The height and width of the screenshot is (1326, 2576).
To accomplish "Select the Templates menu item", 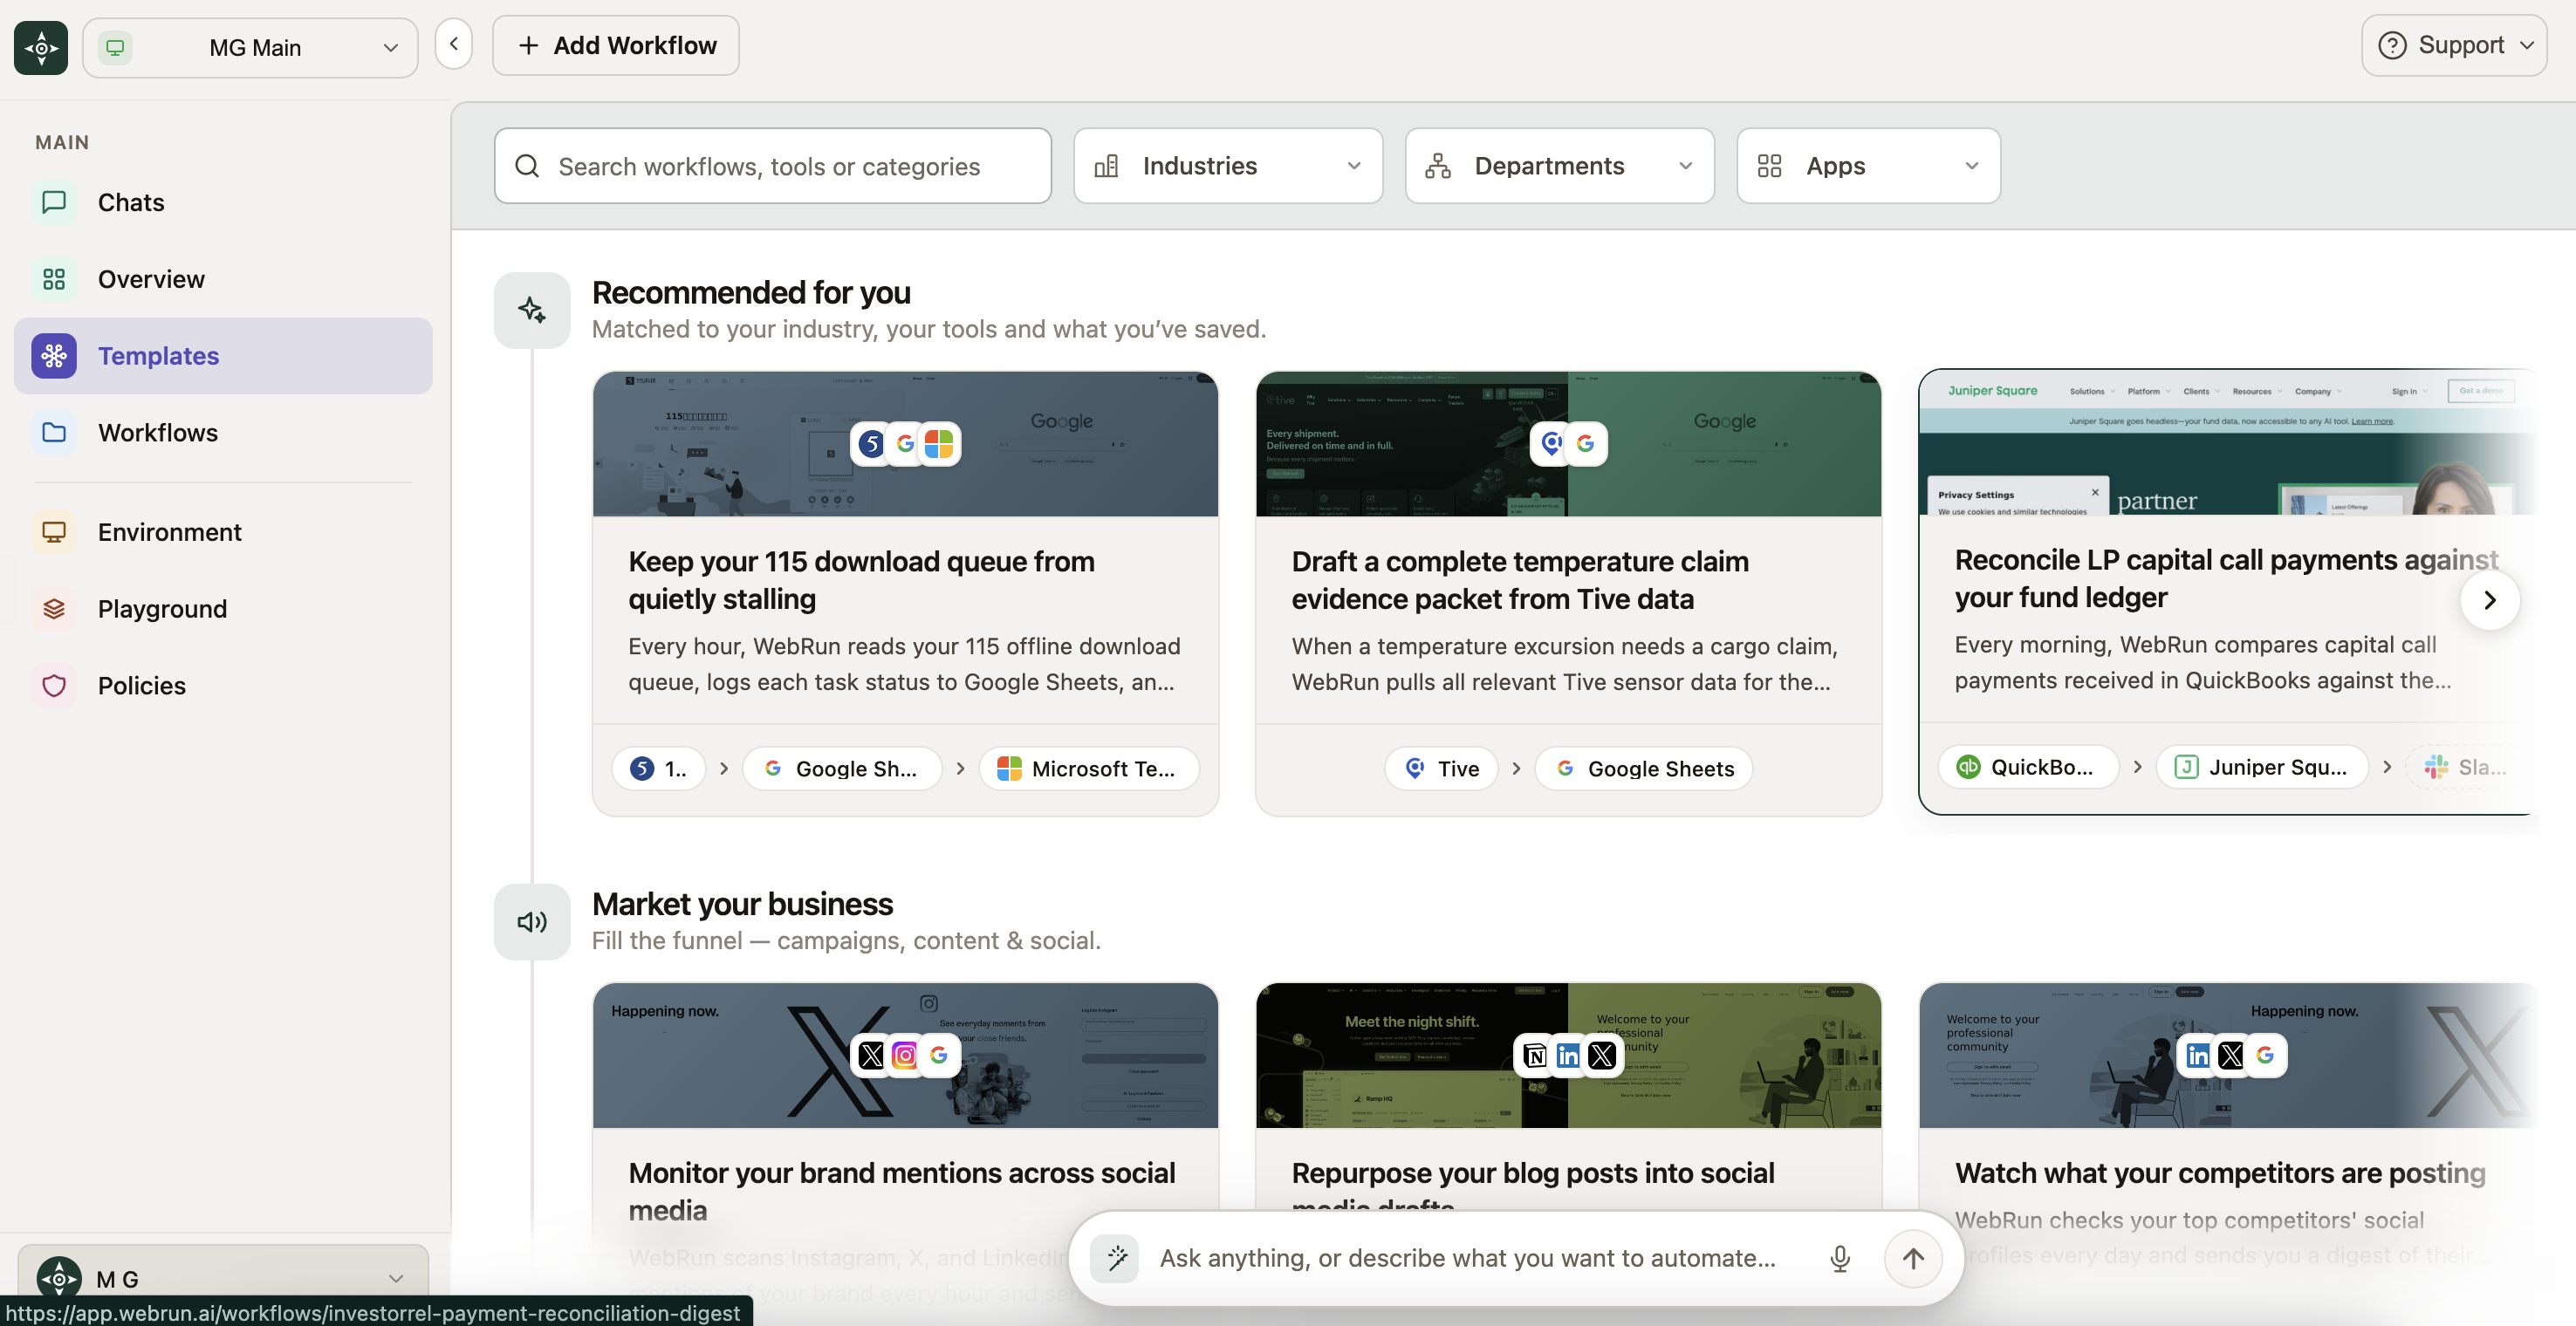I will click(223, 356).
